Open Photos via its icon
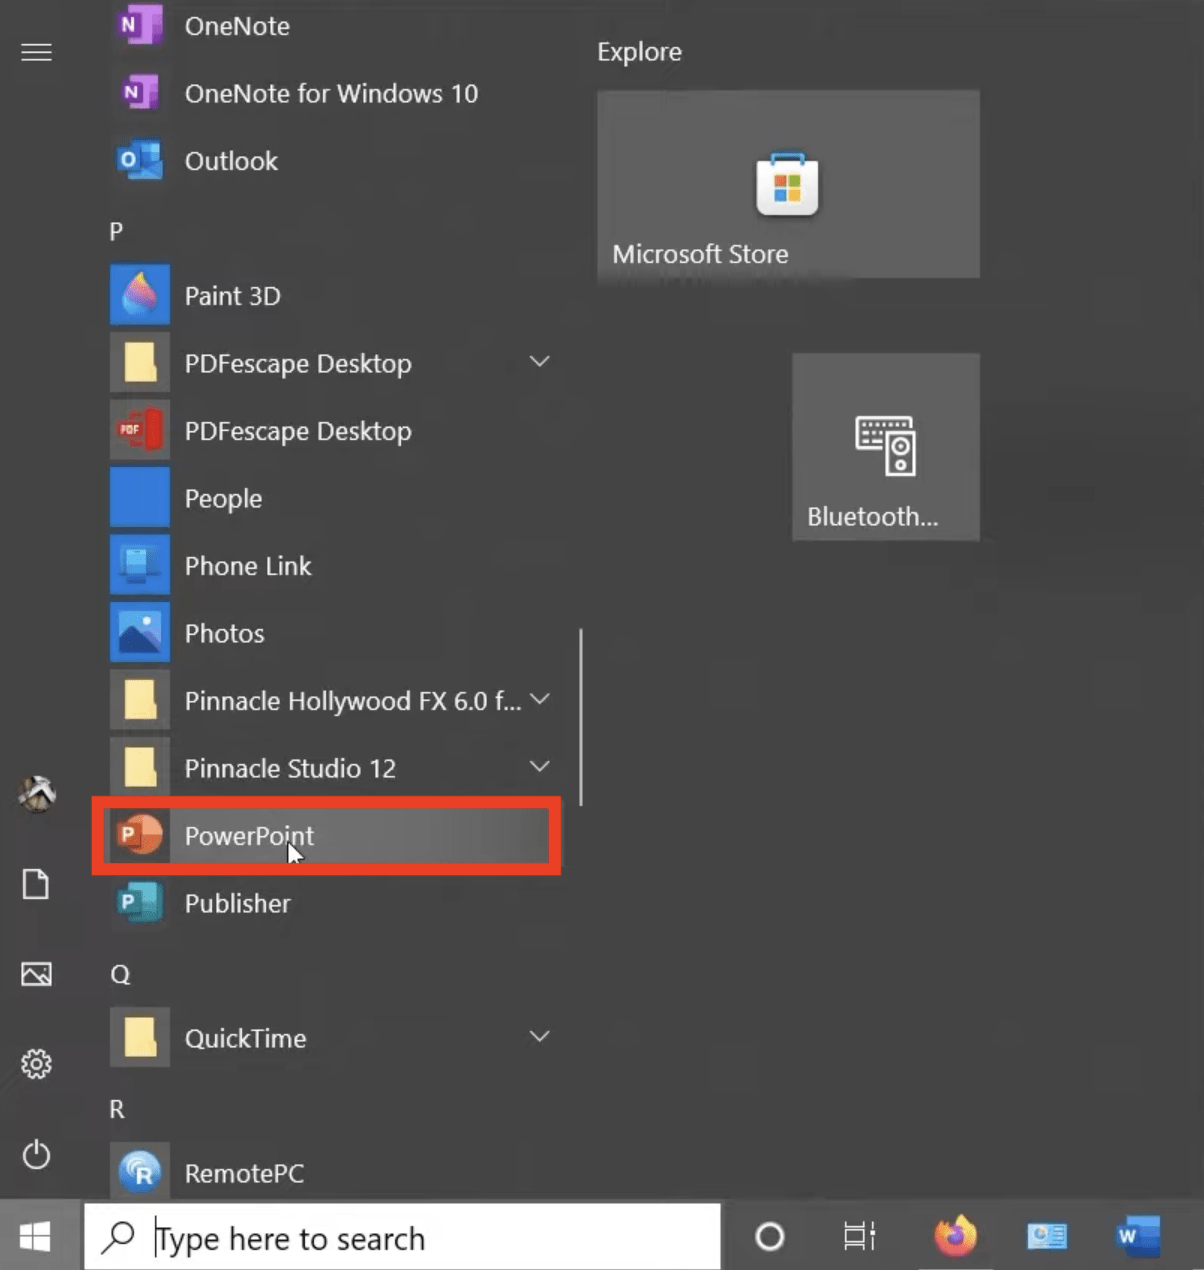 [140, 632]
